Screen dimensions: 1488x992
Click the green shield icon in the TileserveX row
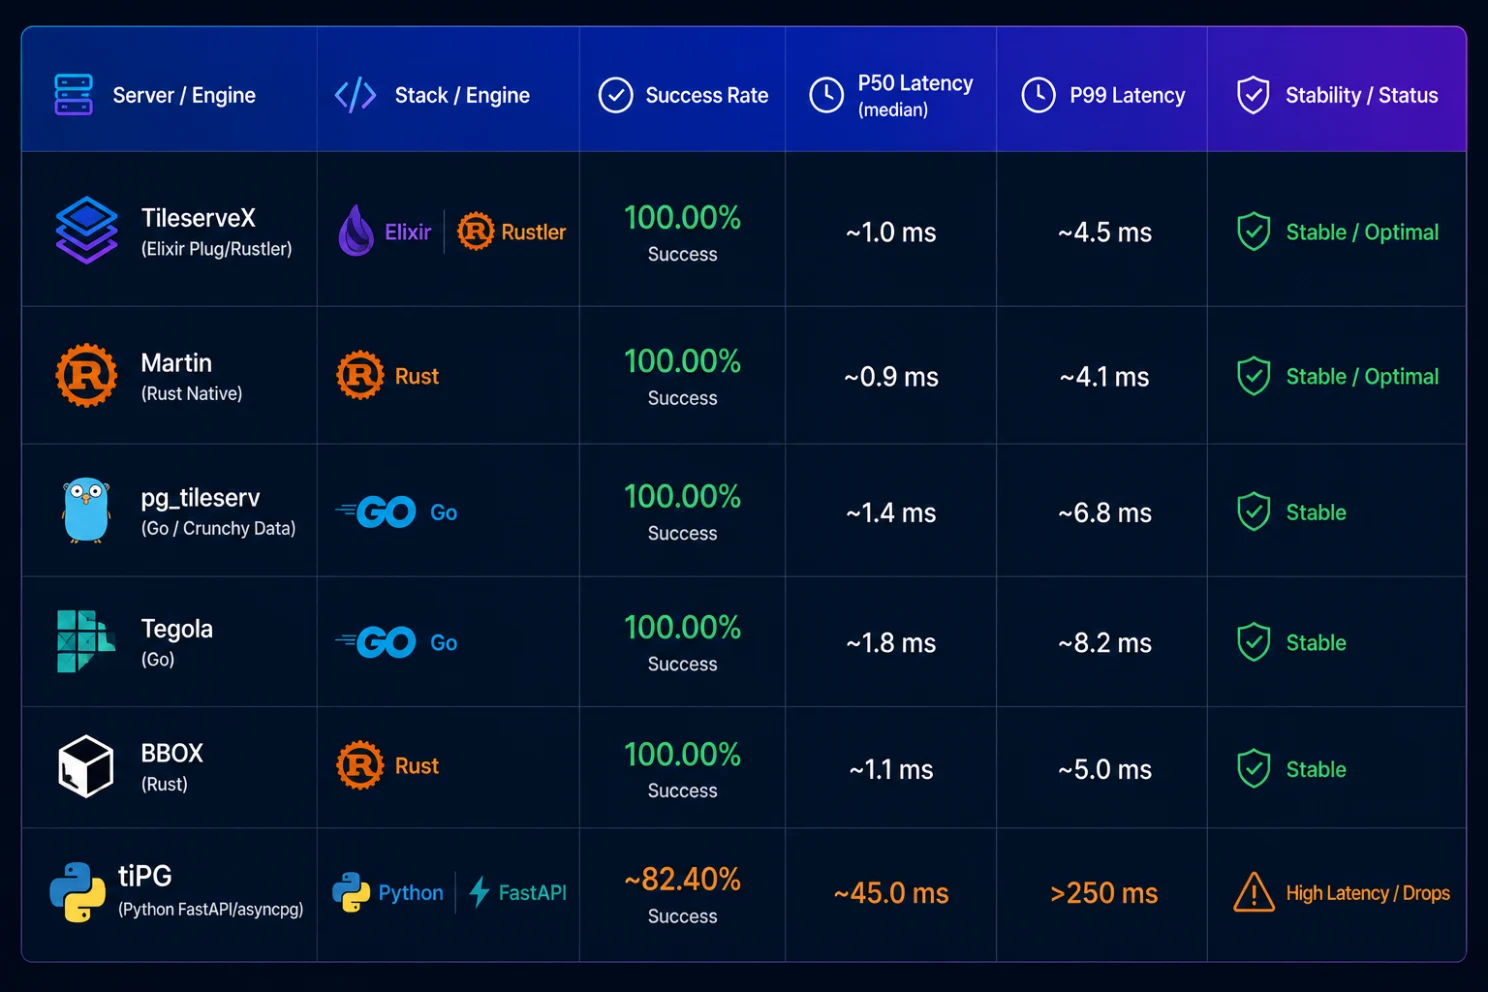pos(1253,232)
